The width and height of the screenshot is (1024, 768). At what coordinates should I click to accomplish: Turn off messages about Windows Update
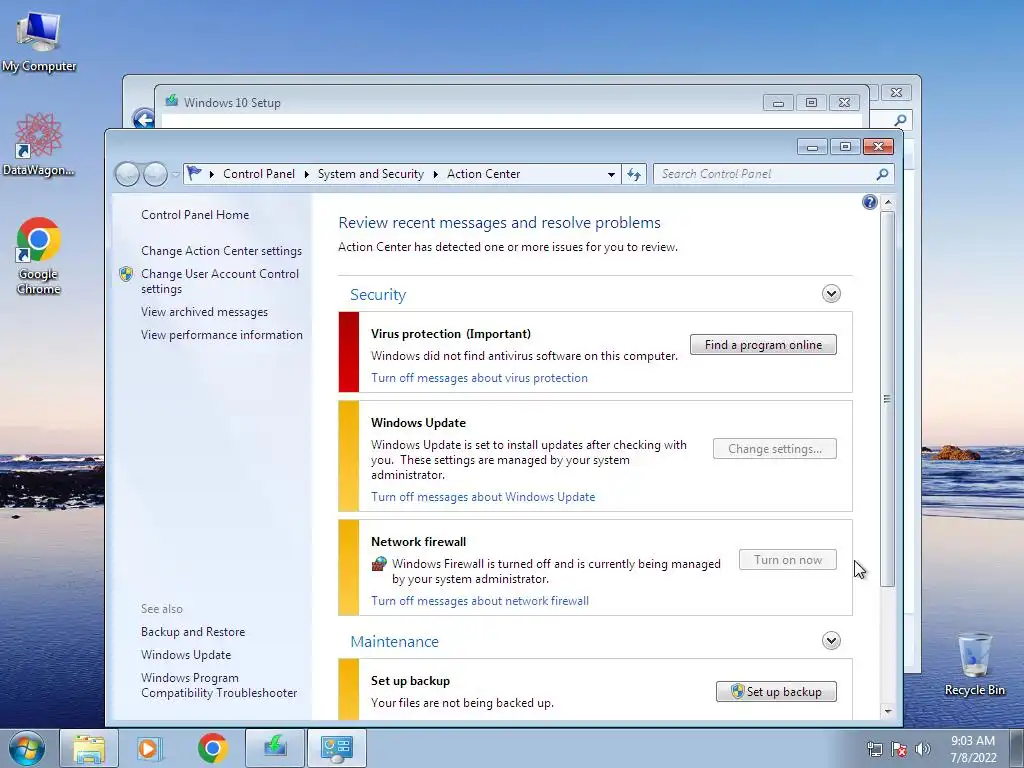tap(483, 497)
